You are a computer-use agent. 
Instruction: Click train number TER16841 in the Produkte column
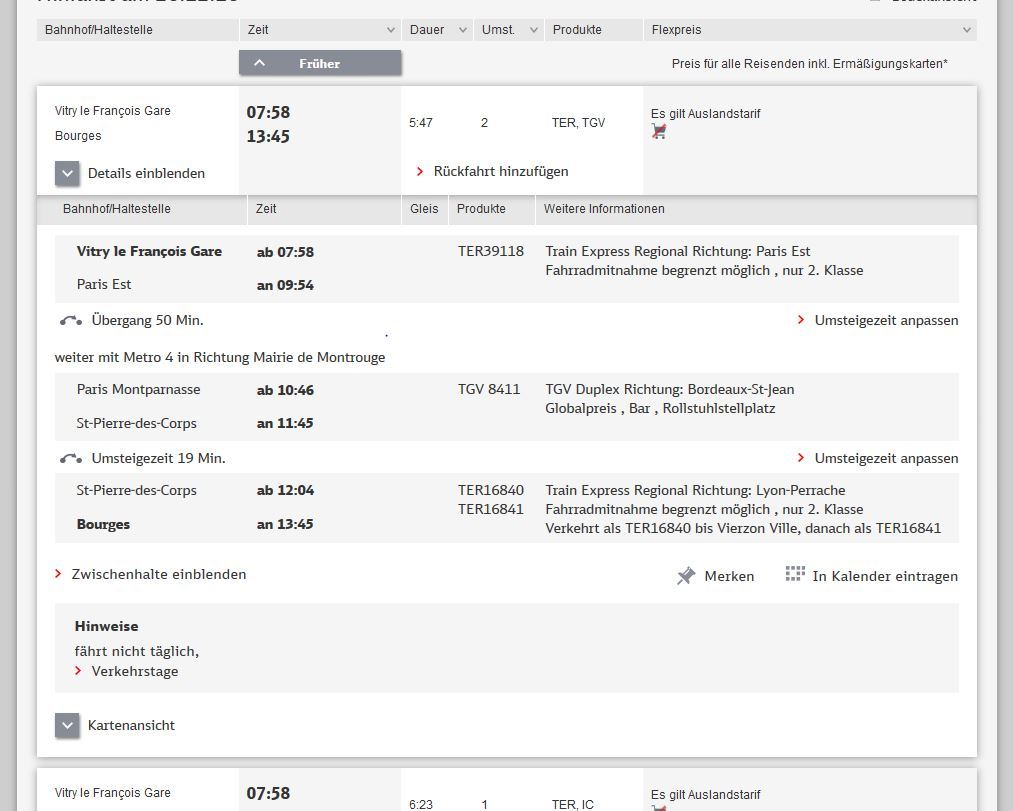(490, 509)
